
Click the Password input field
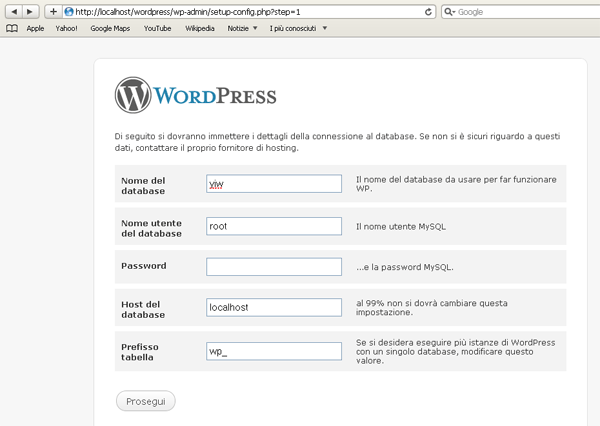click(x=274, y=267)
